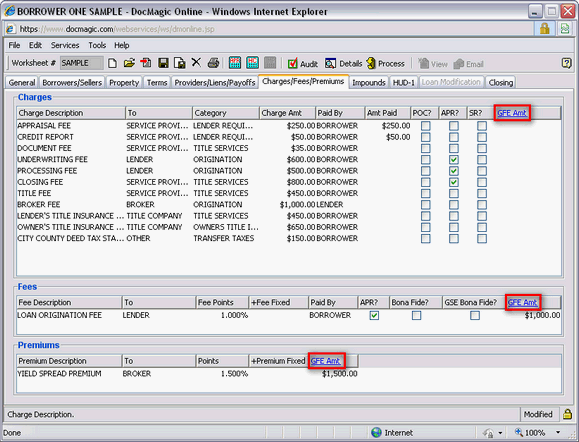This screenshot has width=579, height=442.
Task: Check SR box for CLOSING FEE
Action: (482, 182)
